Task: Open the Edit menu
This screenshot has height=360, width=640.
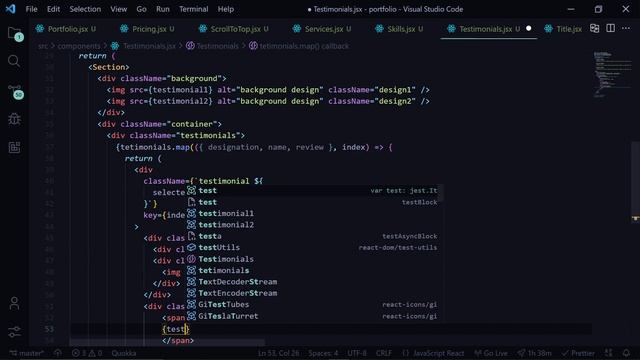Action: 53,9
